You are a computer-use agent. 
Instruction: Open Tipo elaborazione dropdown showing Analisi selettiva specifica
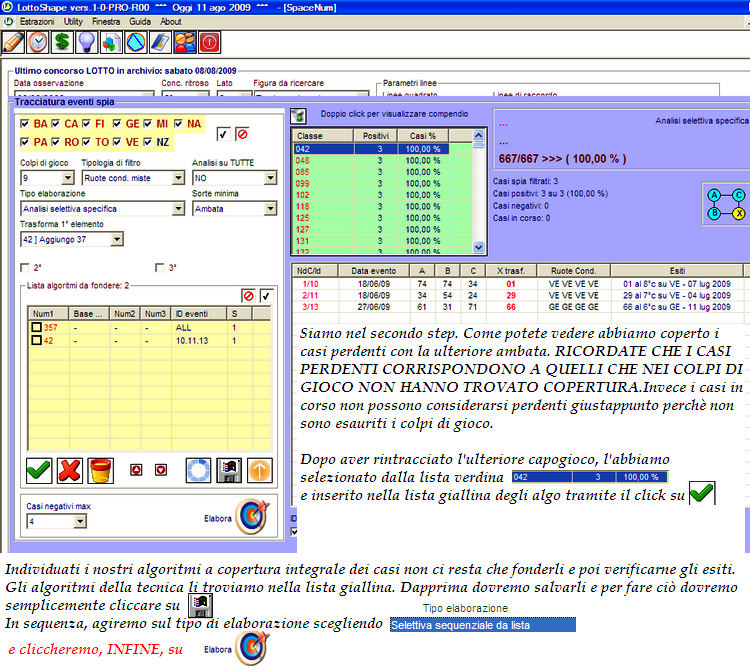(178, 208)
